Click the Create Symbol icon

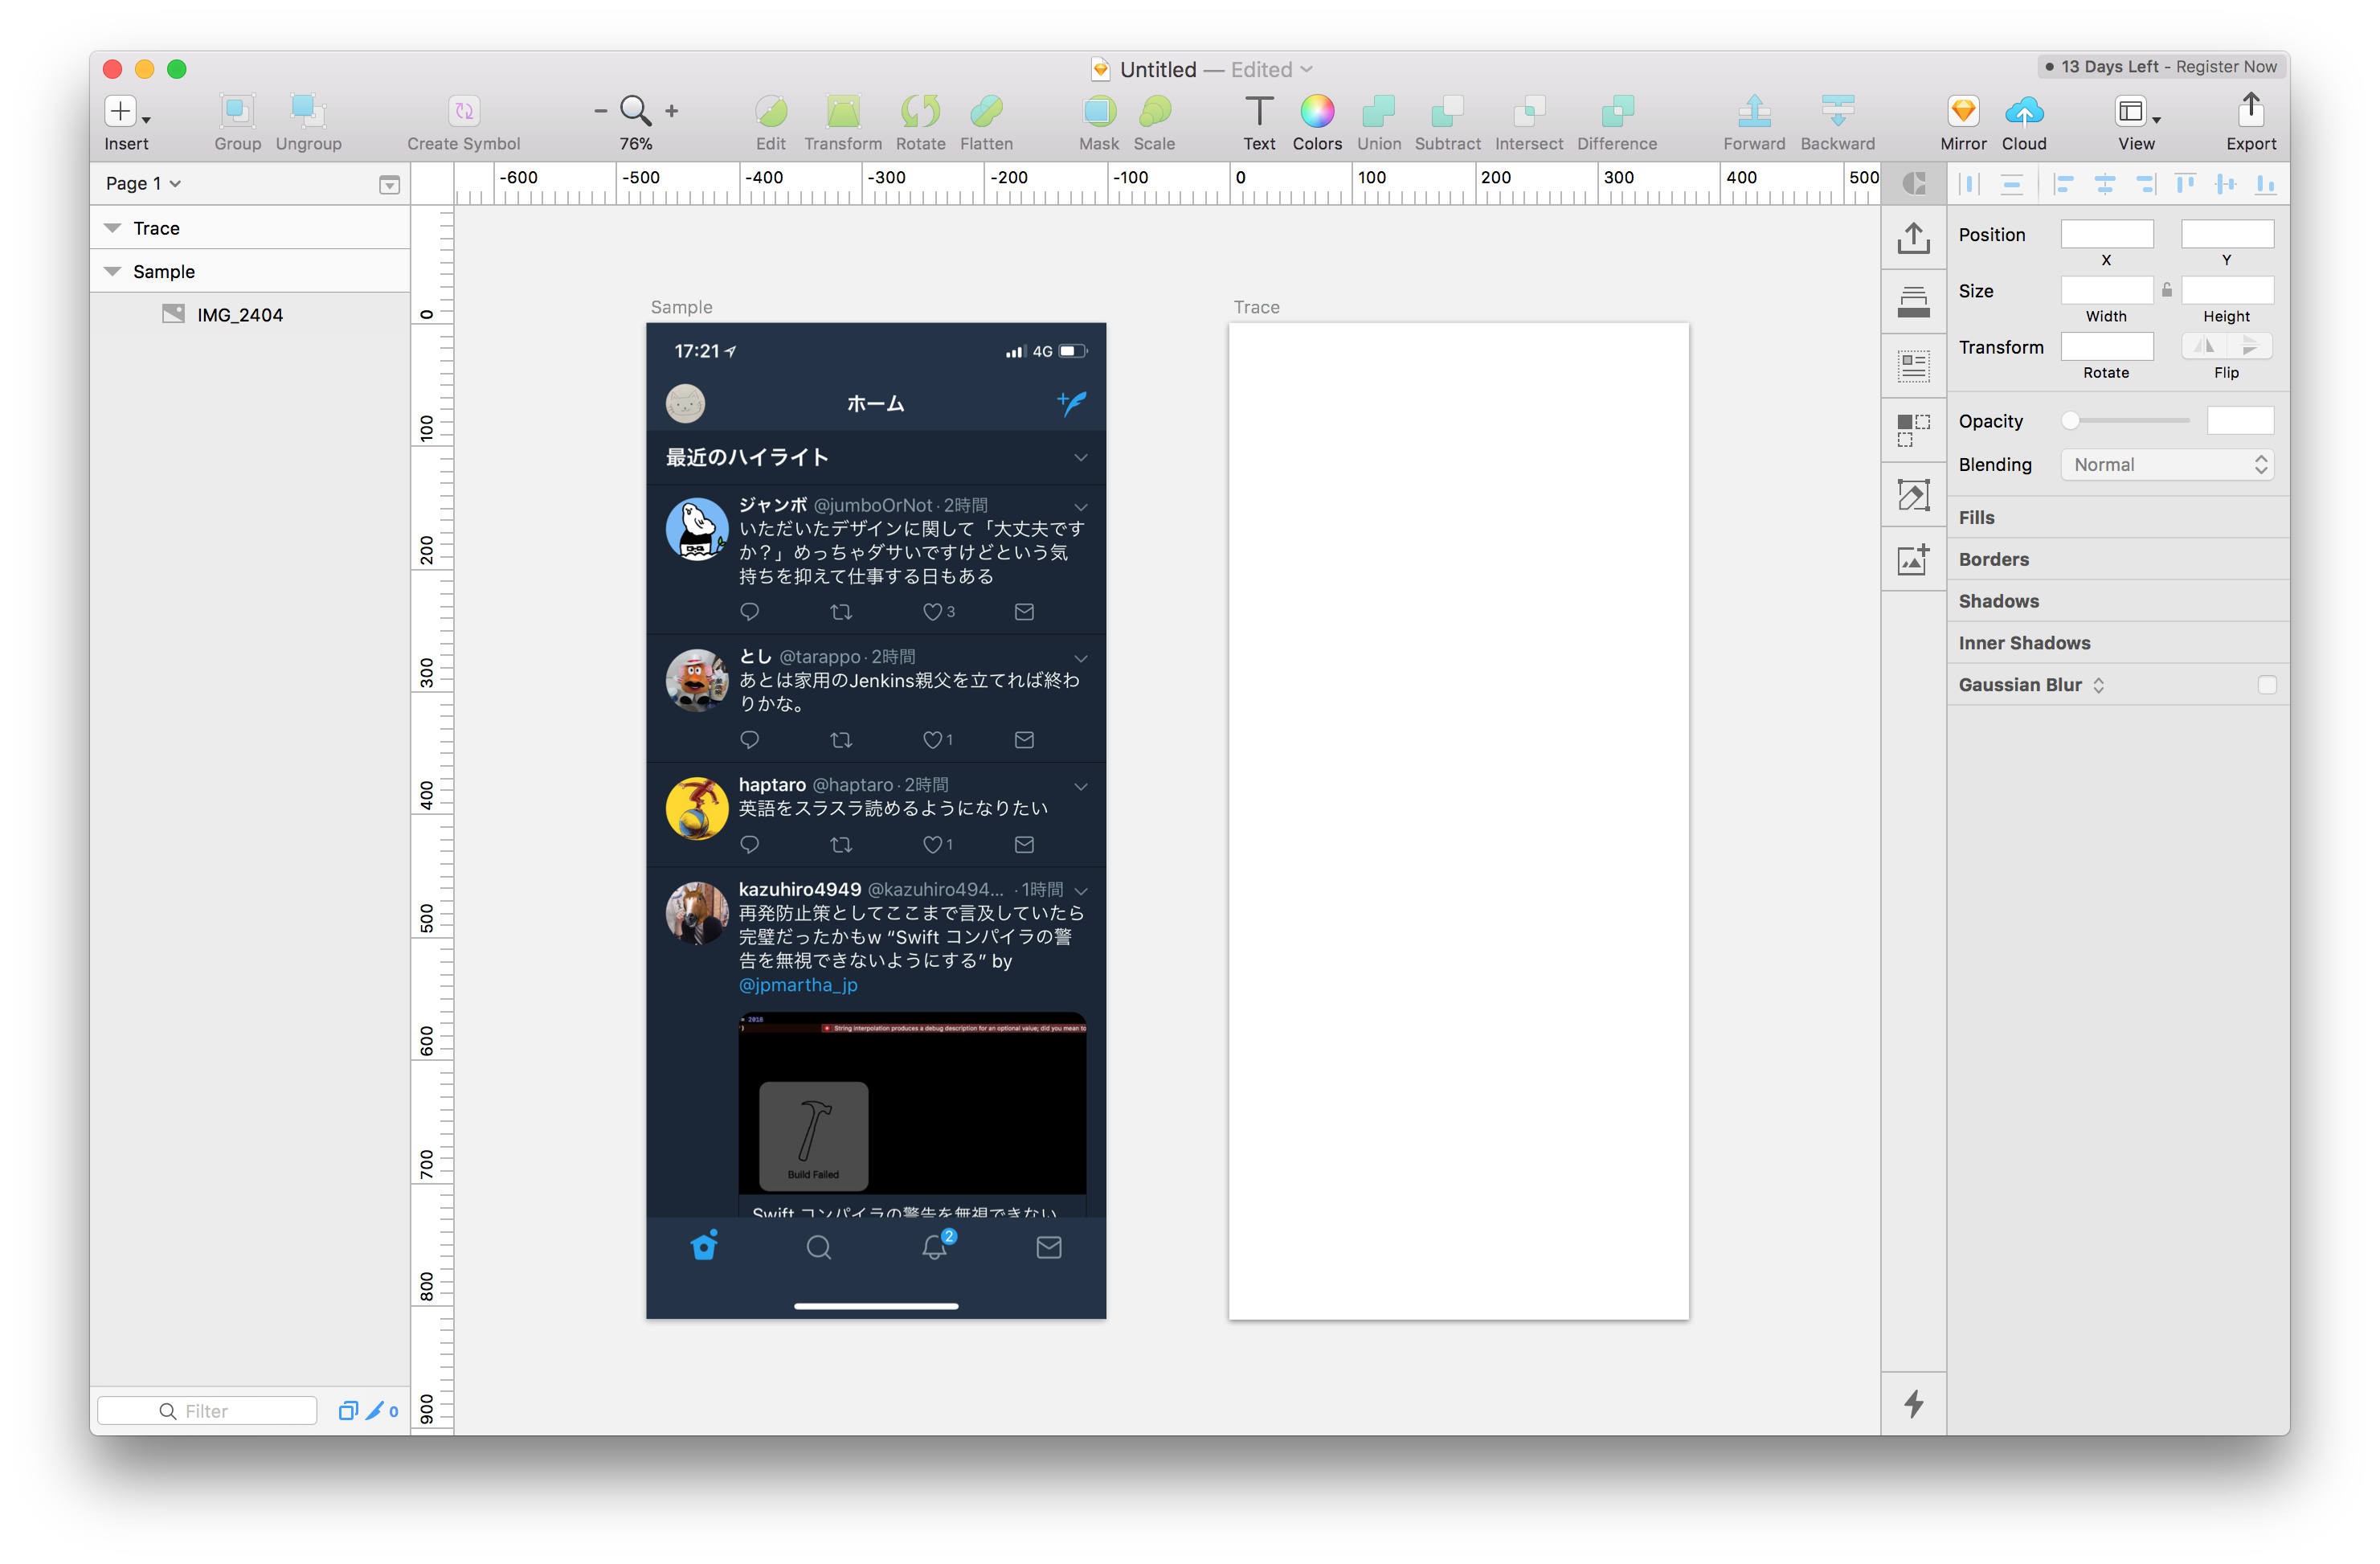(464, 111)
